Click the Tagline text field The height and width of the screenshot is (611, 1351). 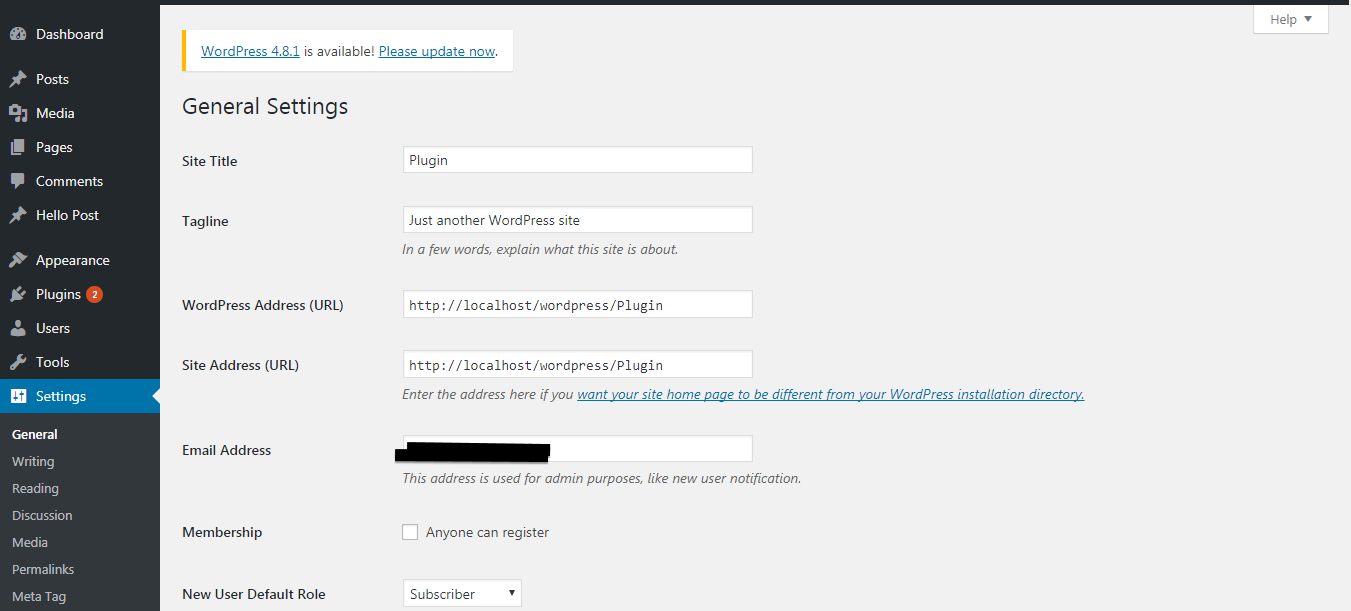[x=578, y=220]
